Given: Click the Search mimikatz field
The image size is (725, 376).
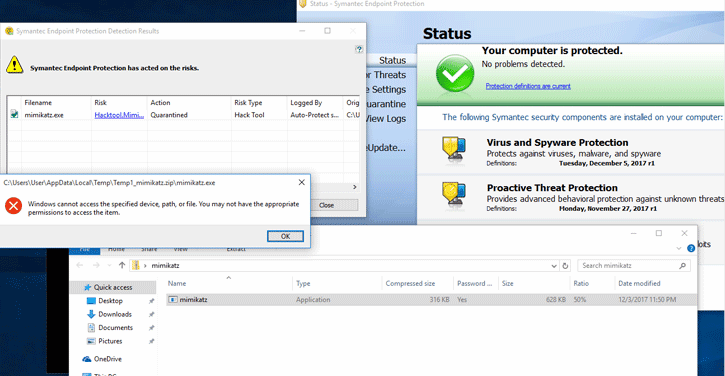Looking at the screenshot, I should 629,265.
